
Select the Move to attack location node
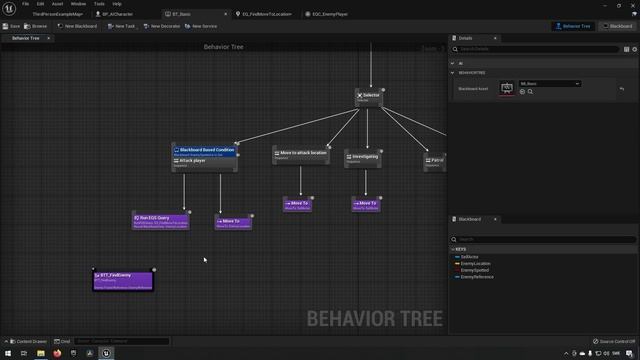pos(301,155)
